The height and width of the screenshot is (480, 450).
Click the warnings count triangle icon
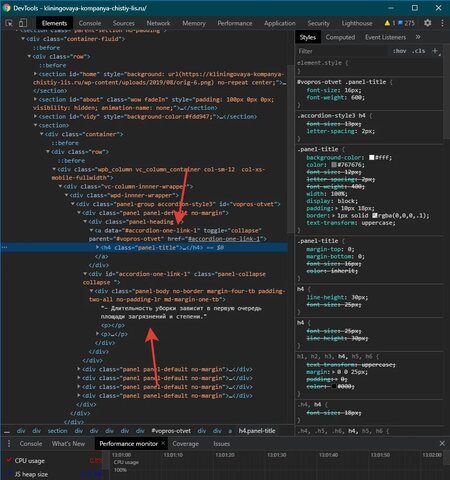[x=387, y=23]
